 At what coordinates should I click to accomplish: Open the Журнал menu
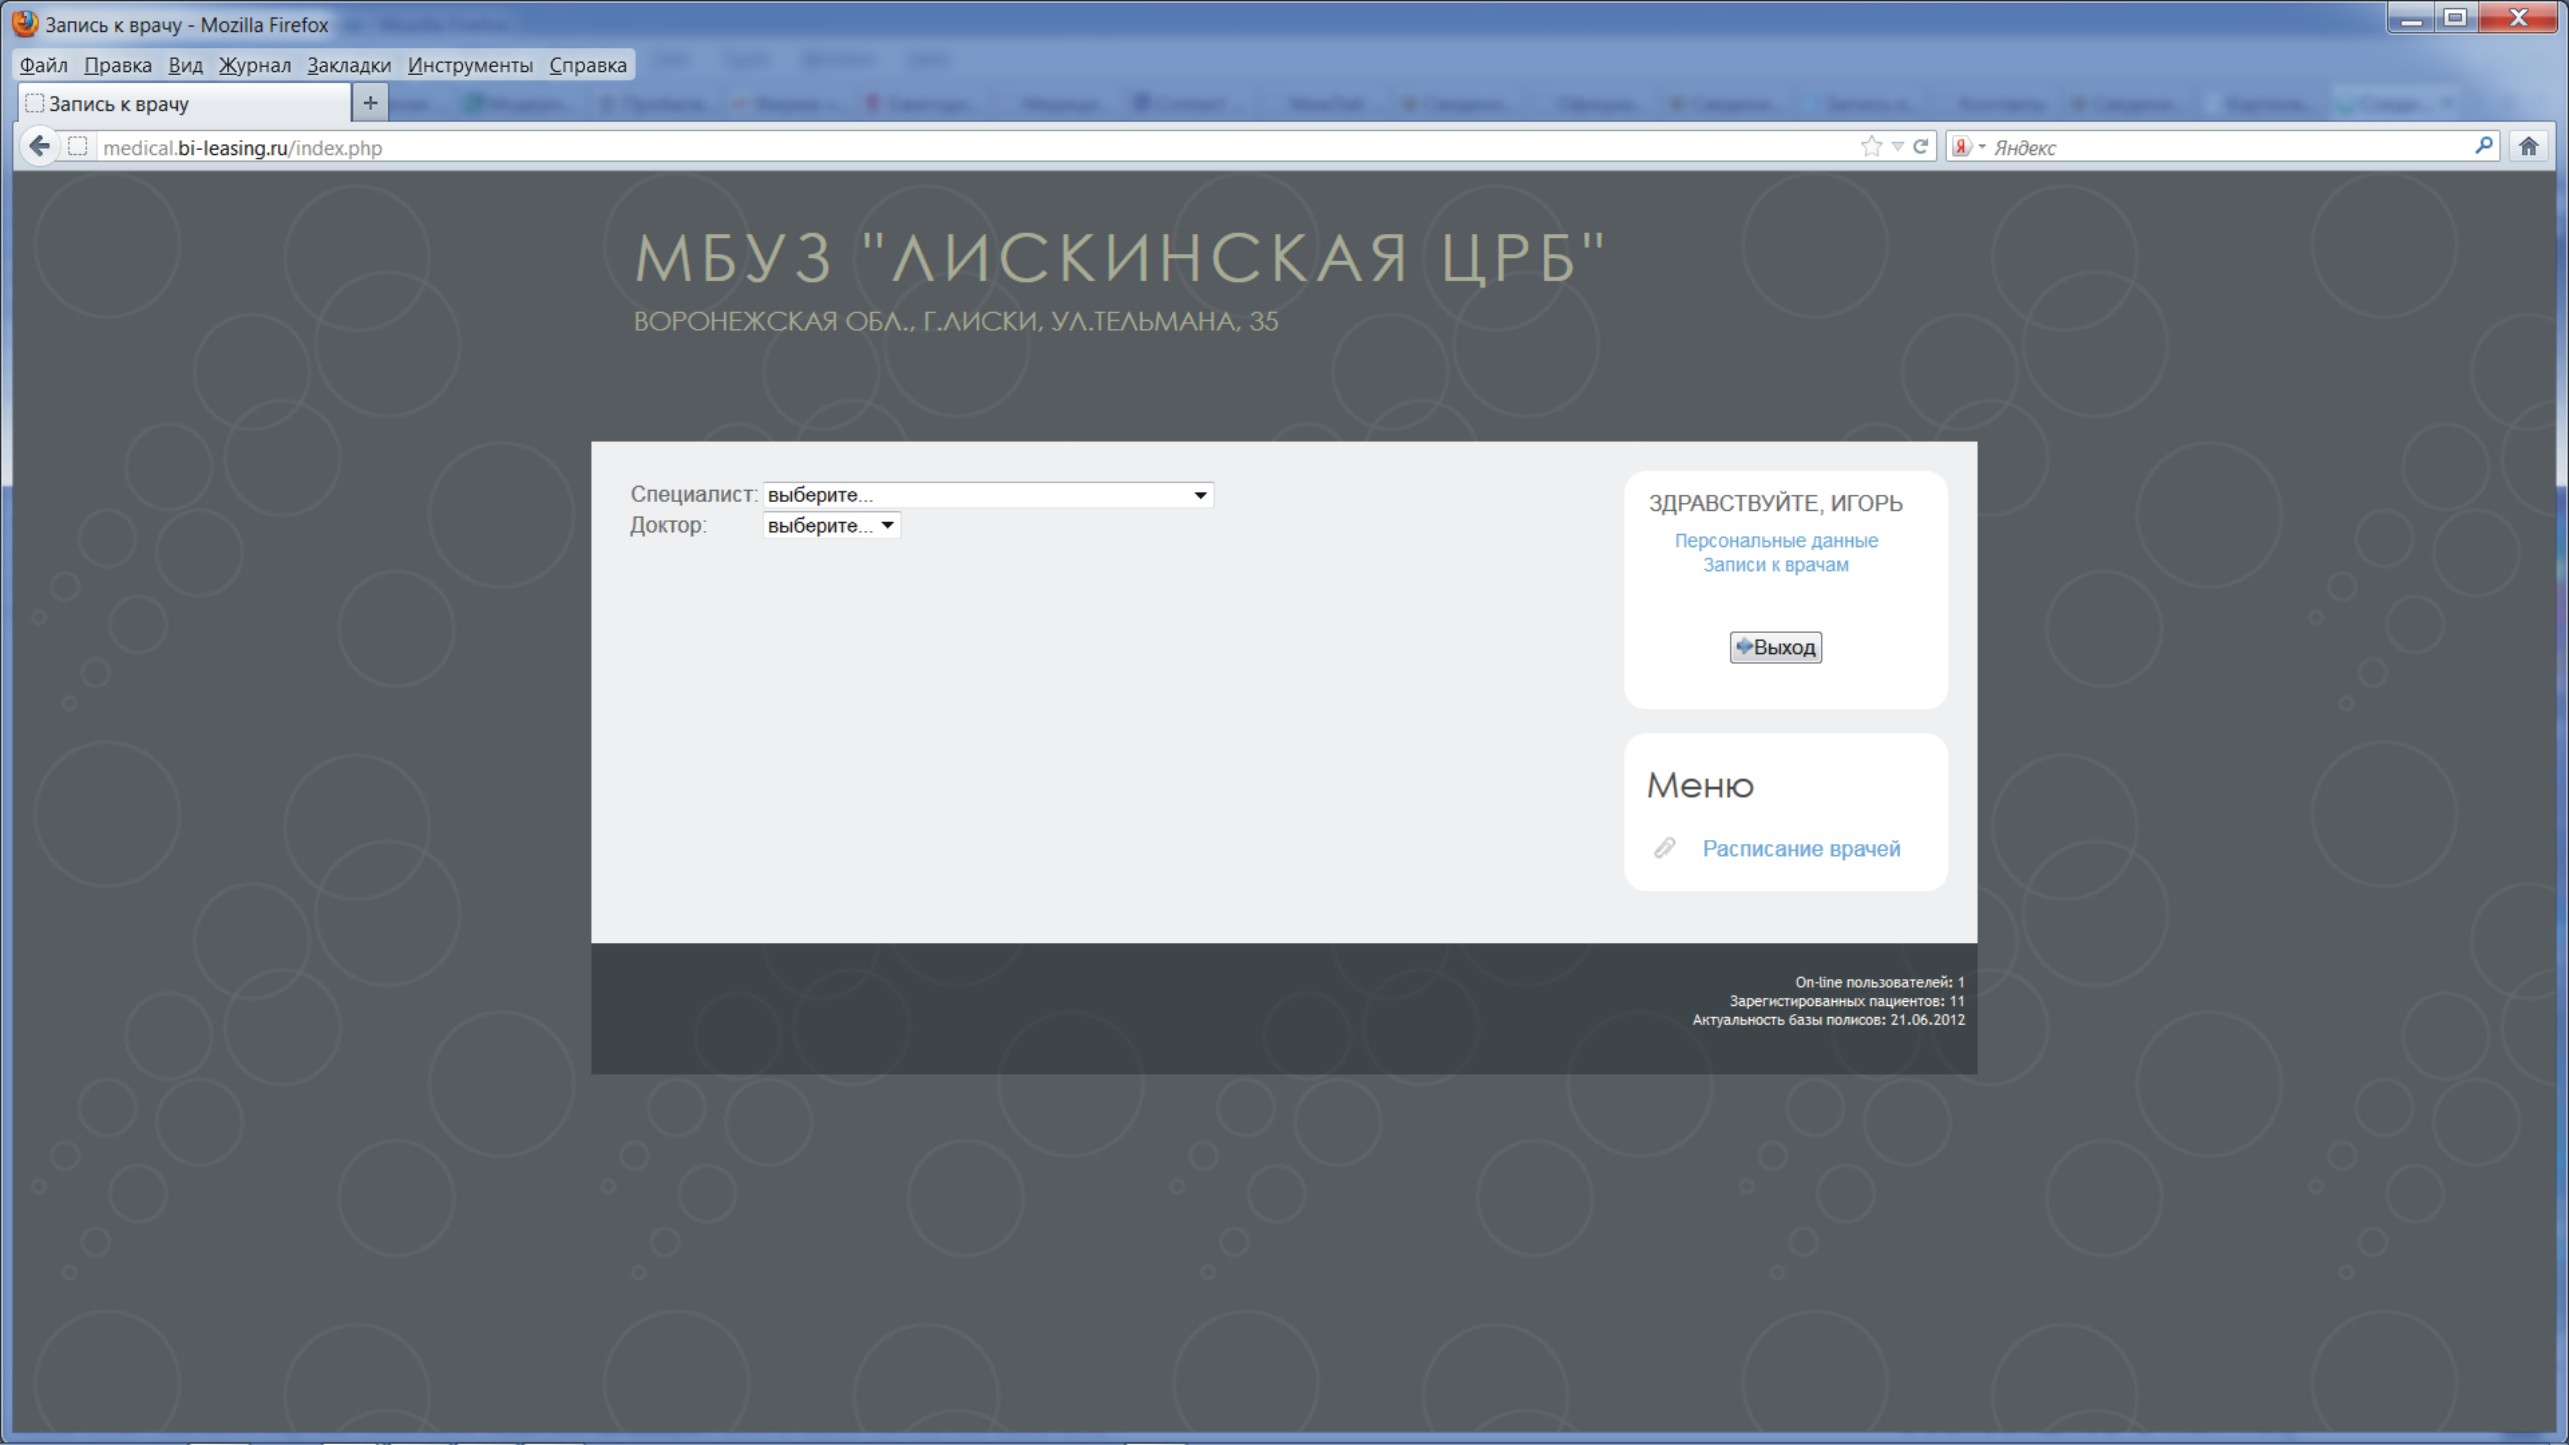coord(255,65)
